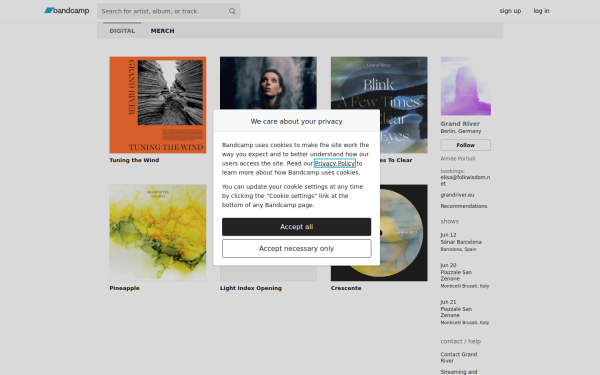Open the grandriver.eu website link

pos(457,195)
